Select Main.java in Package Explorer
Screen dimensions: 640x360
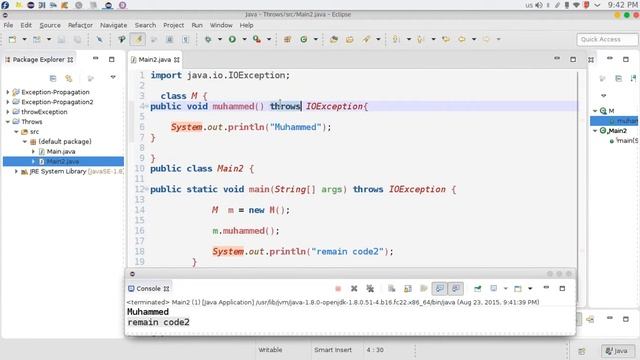pyautogui.click(x=61, y=151)
